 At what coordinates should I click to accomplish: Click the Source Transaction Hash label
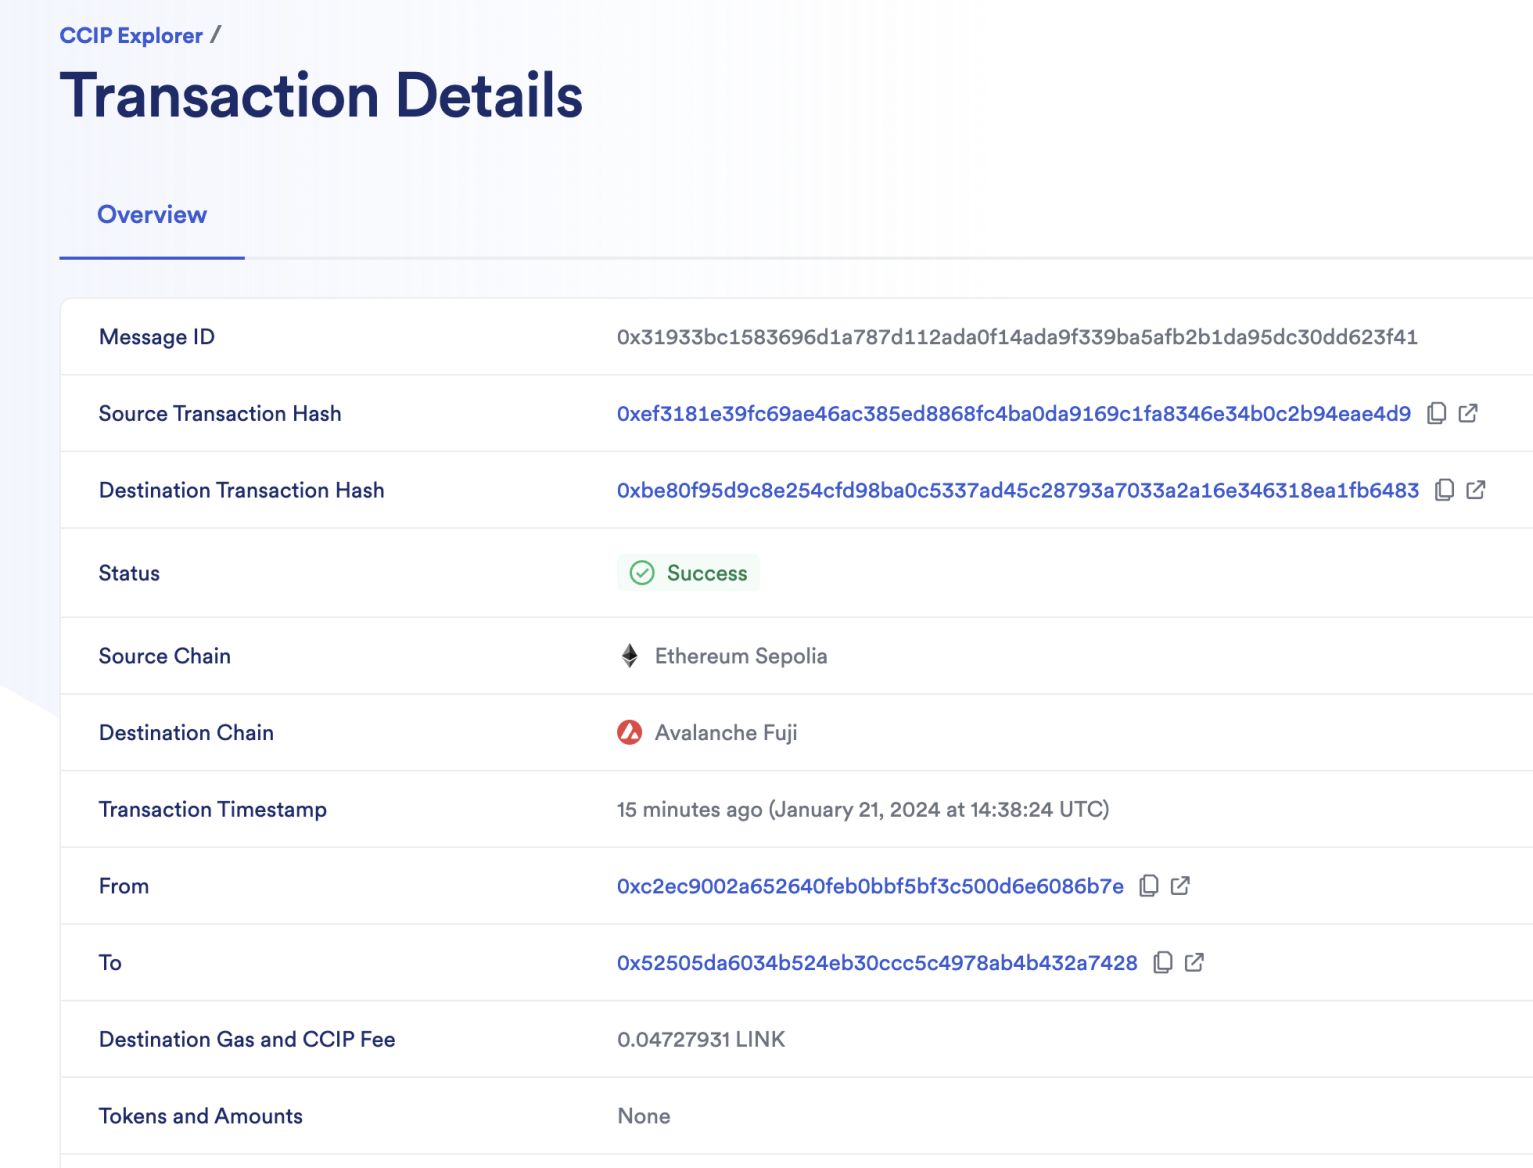[x=220, y=414]
